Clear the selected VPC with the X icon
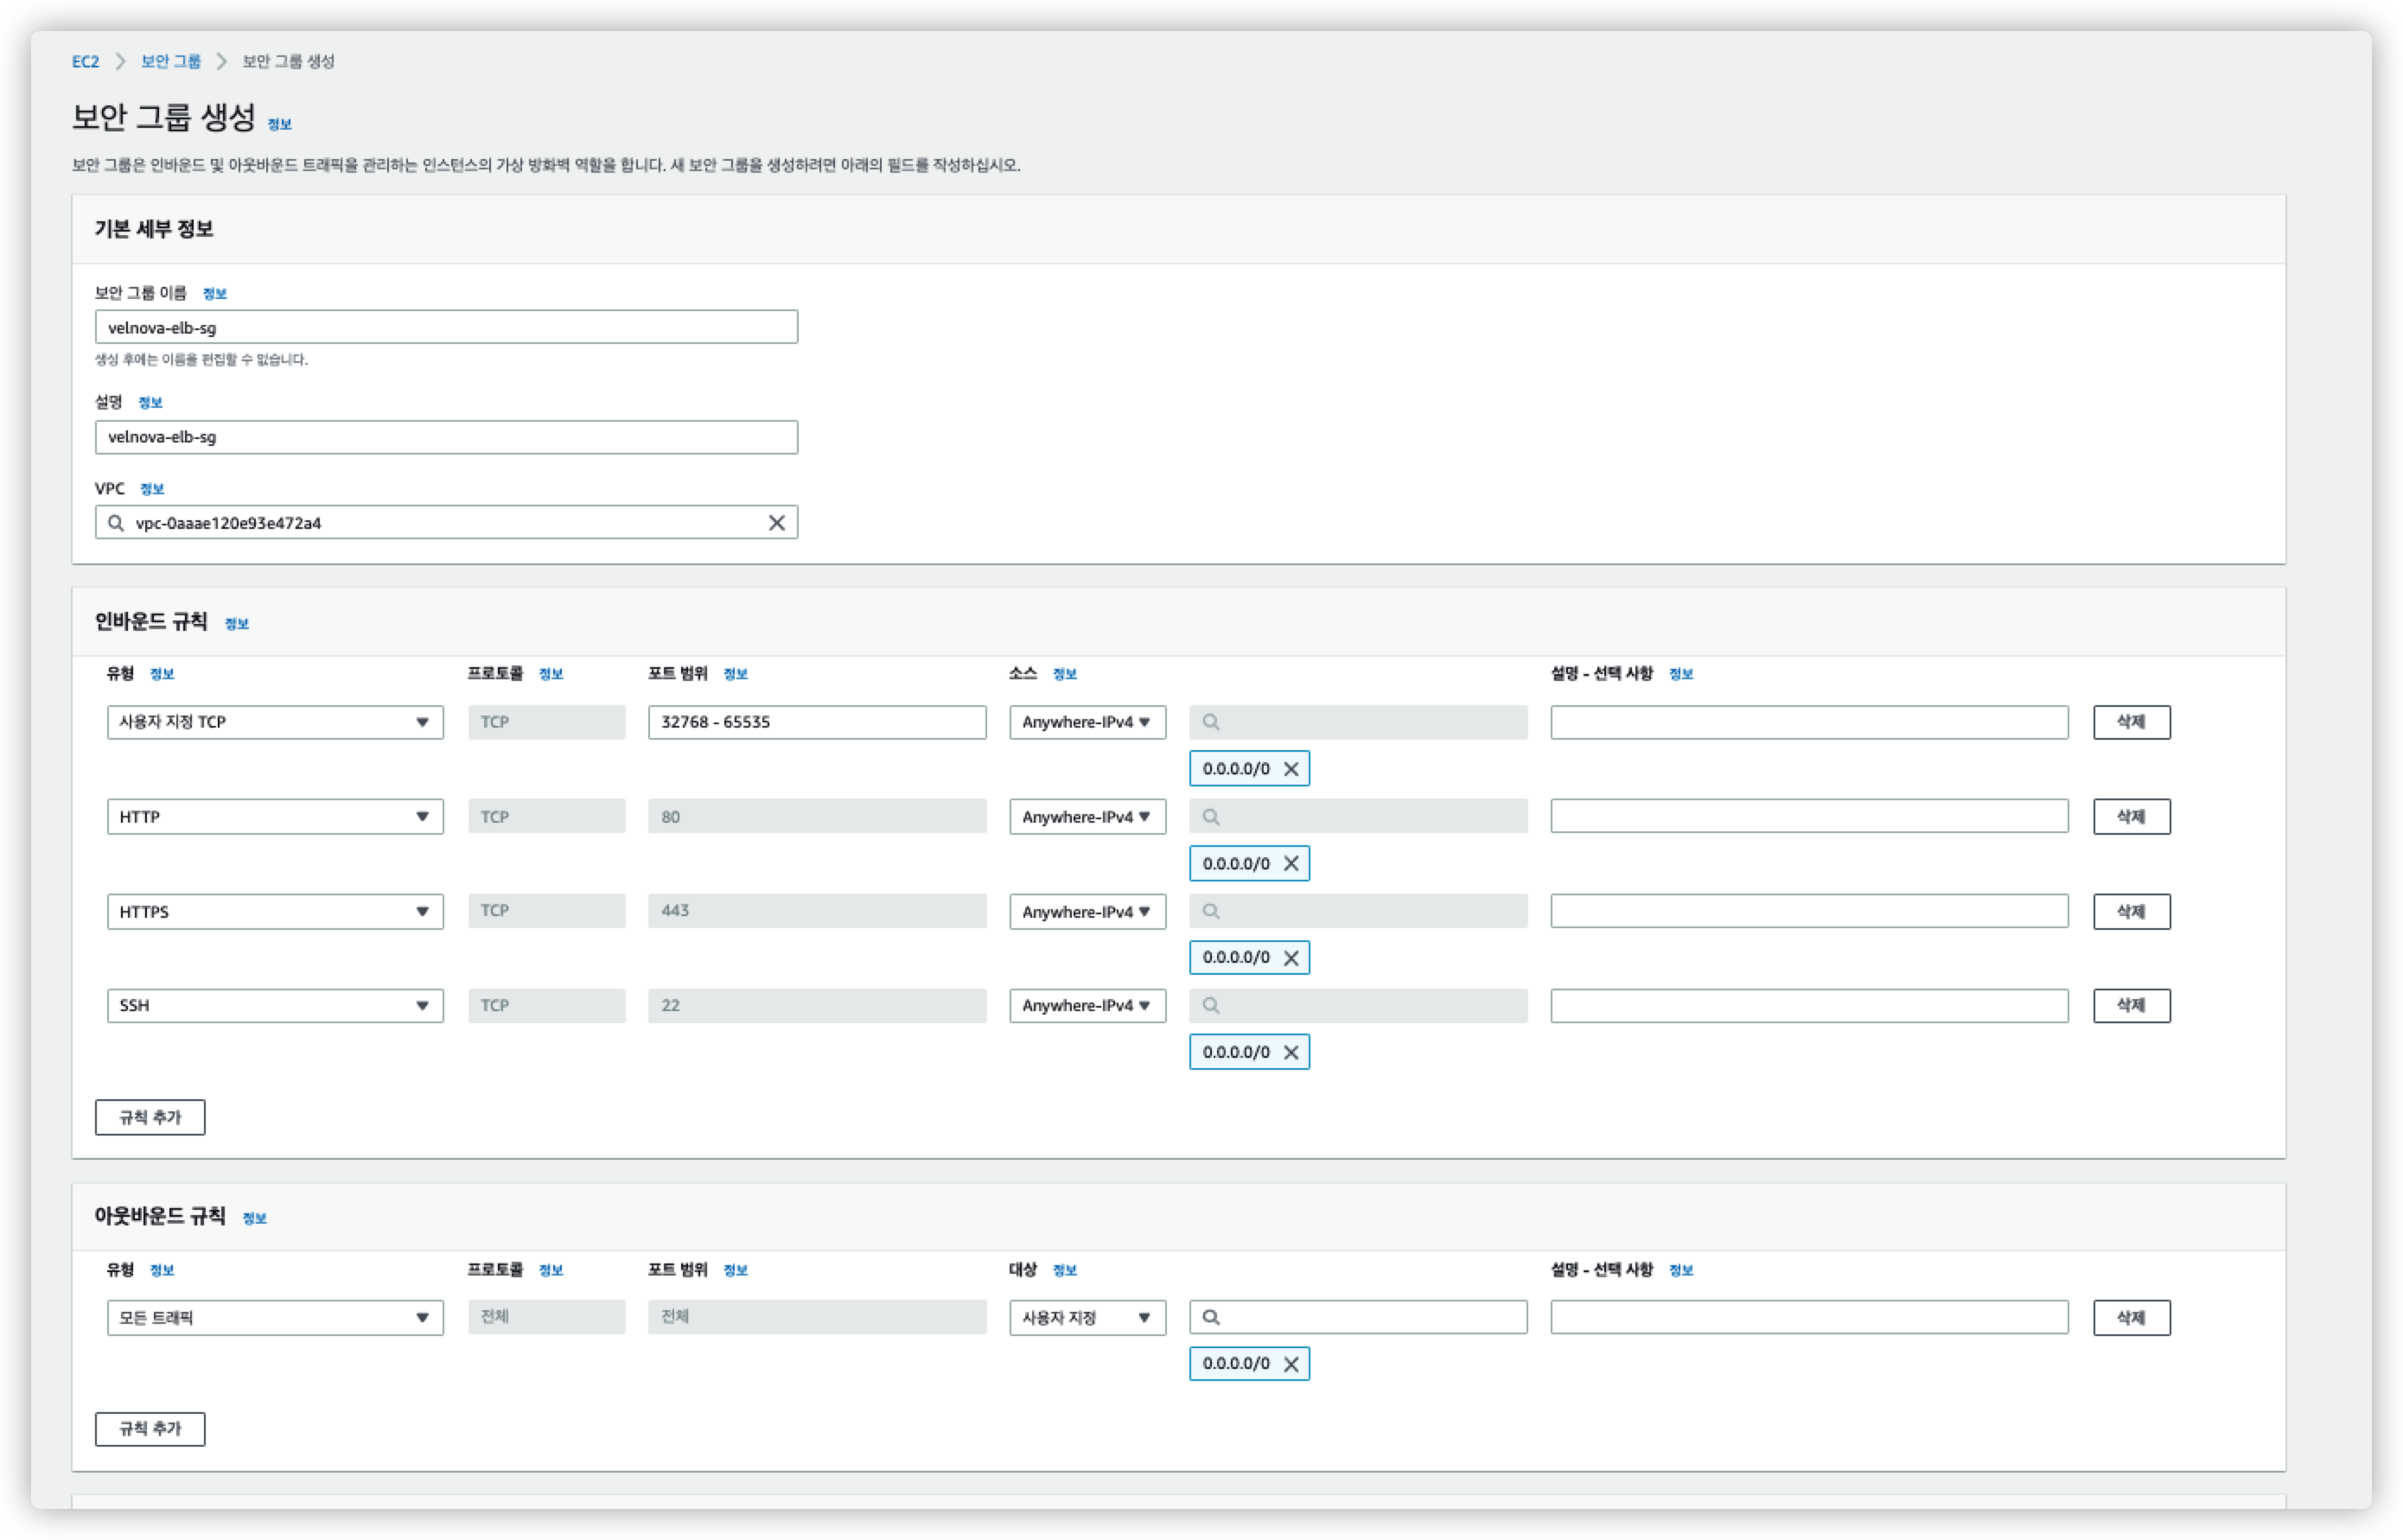 (776, 523)
